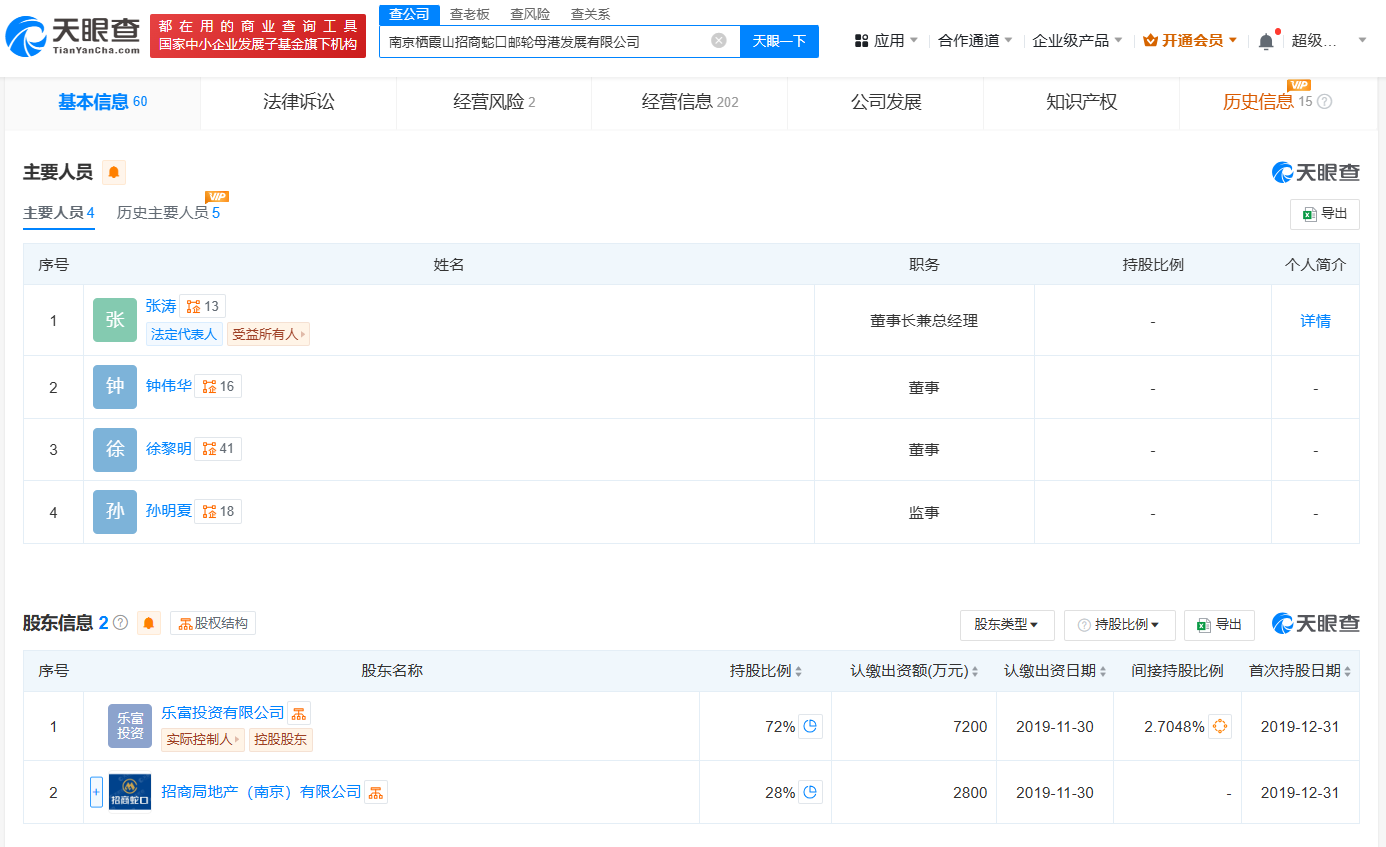This screenshot has width=1386, height=847.
Task: Click the bell icon beside 主要人员
Action: coord(114,173)
